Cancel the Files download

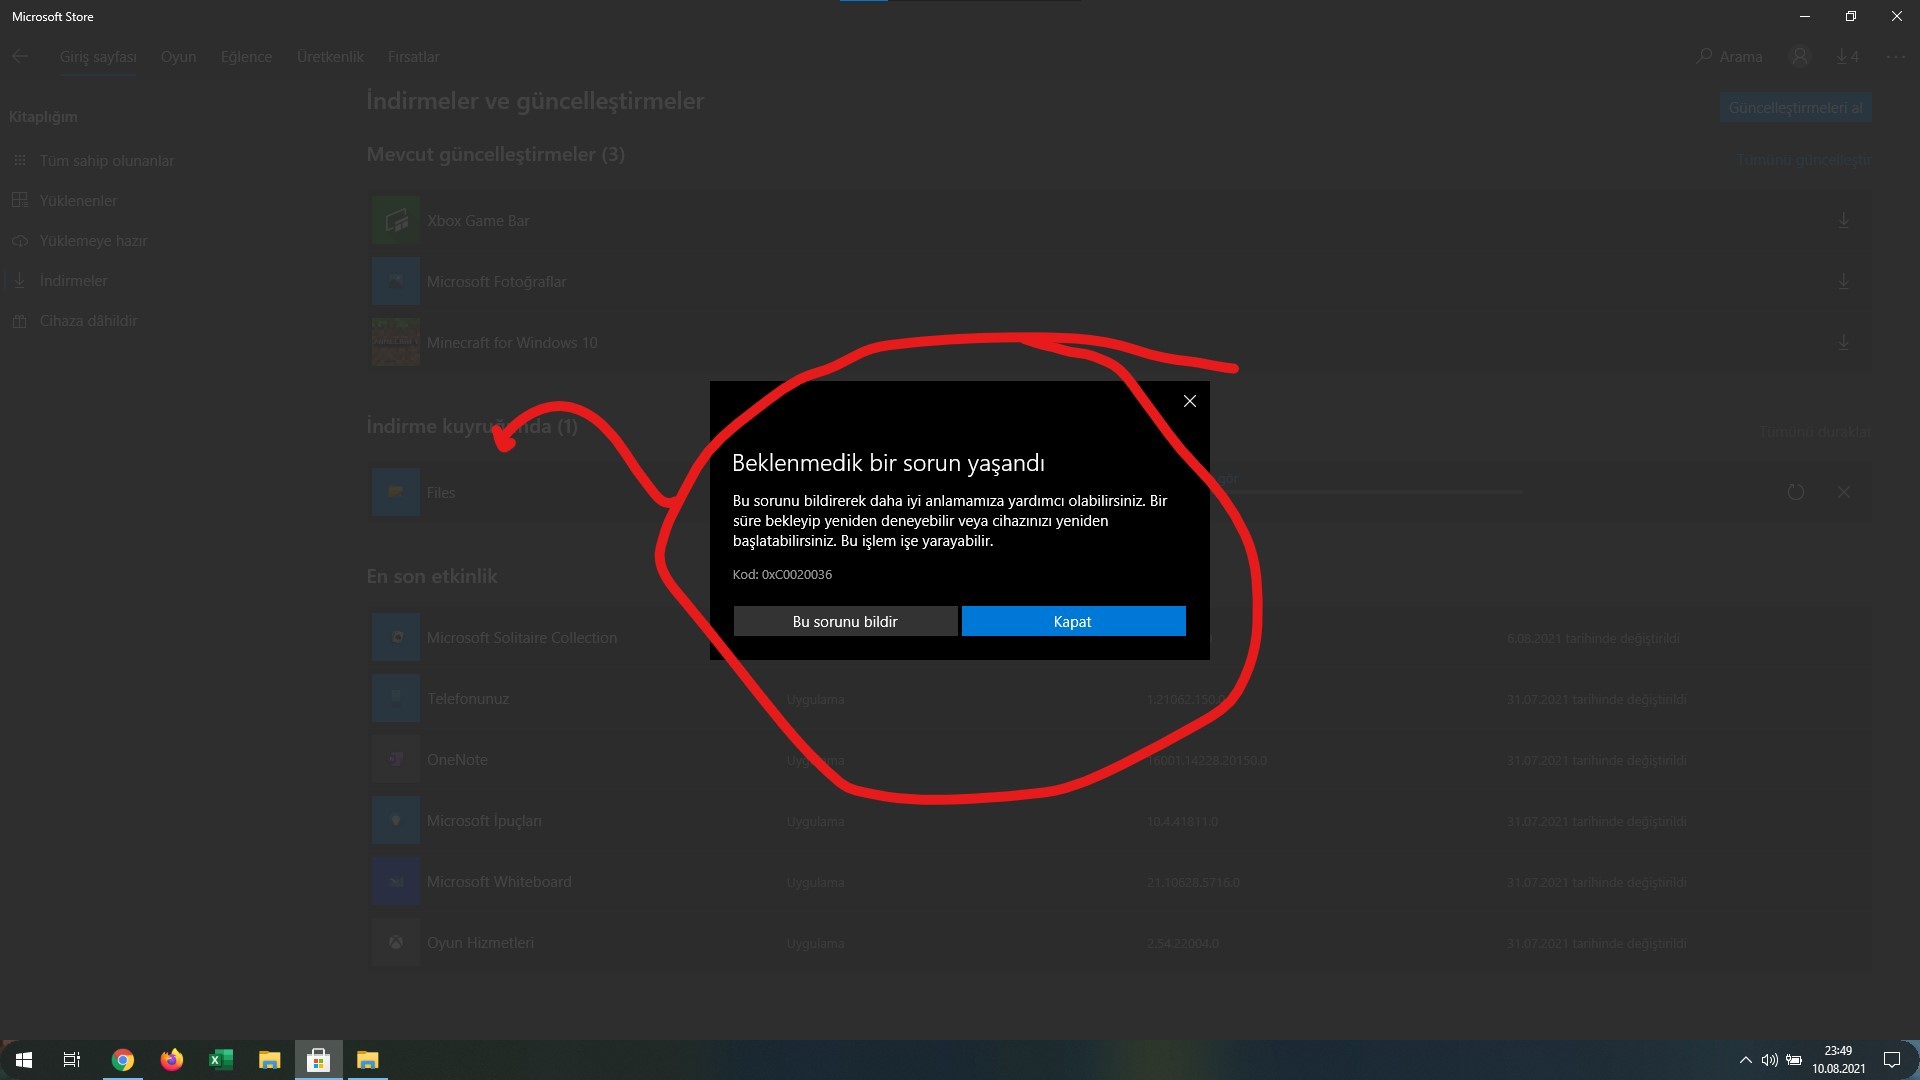pyautogui.click(x=1843, y=493)
